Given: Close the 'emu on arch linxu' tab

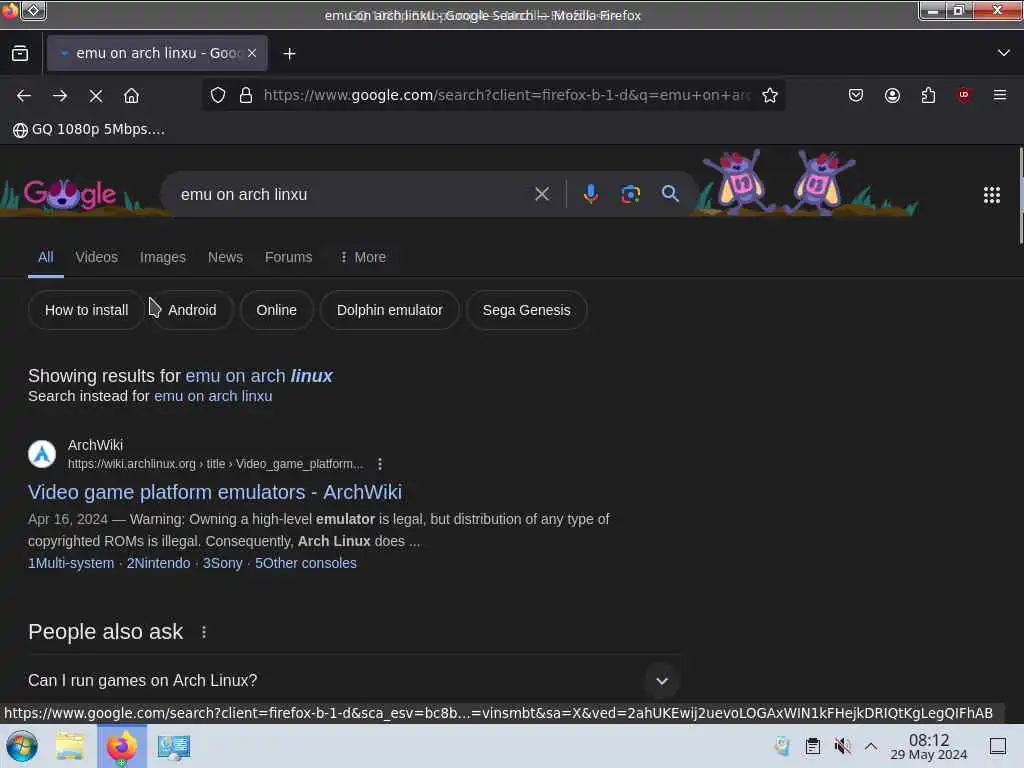Looking at the screenshot, I should [x=252, y=54].
